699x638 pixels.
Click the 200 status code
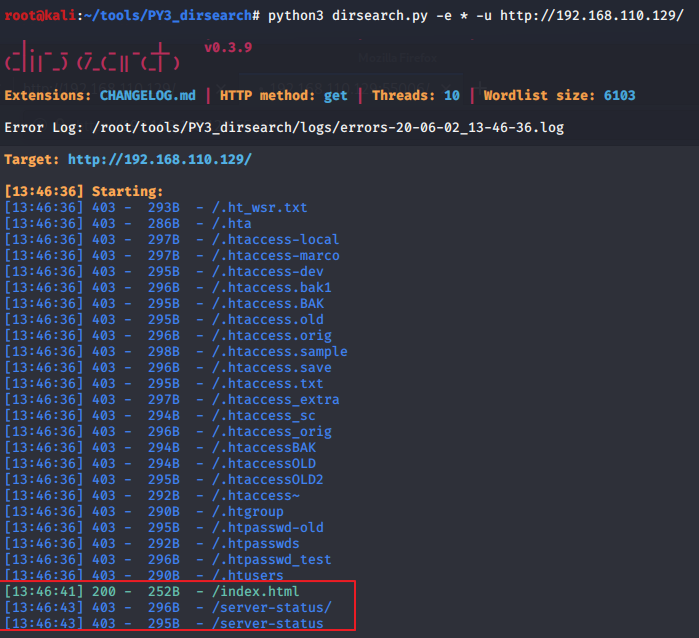click(x=104, y=592)
